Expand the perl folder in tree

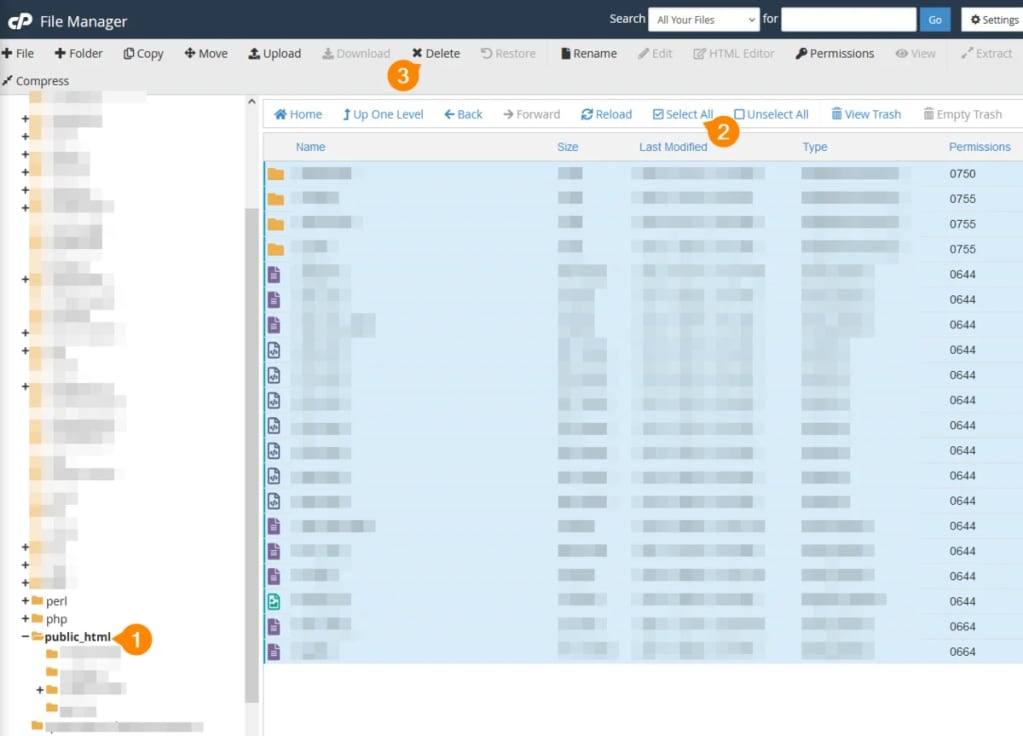click(25, 600)
